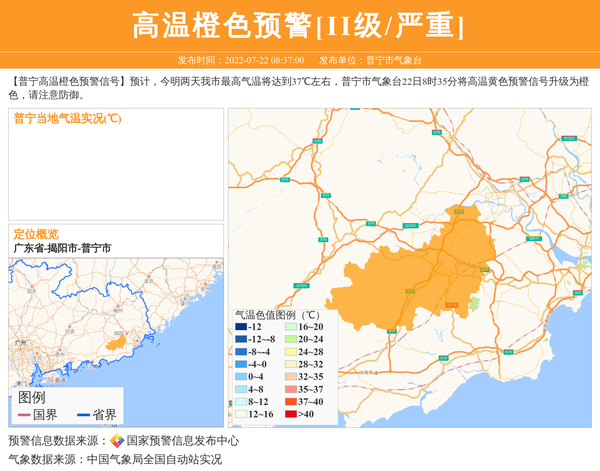600x471 pixels.
Task: Select the 定位概览 panel heading
Action: point(36,234)
